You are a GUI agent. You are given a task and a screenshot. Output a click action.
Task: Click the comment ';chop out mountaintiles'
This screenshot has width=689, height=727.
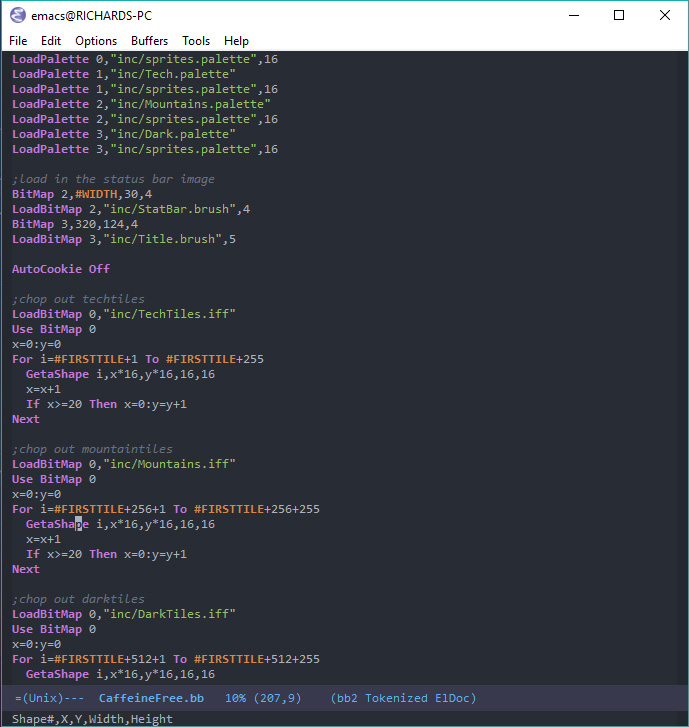pos(92,449)
